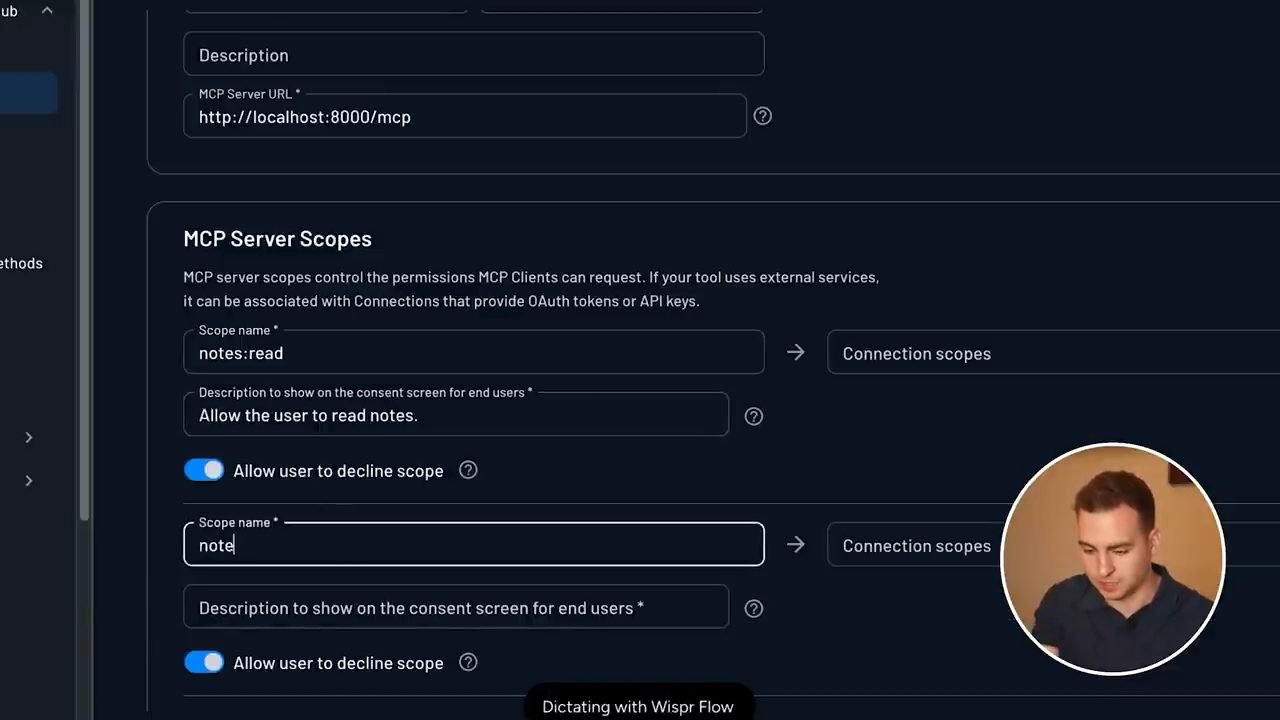1280x720 pixels.
Task: Select the highlighted blue sidebar item
Action: 28,94
